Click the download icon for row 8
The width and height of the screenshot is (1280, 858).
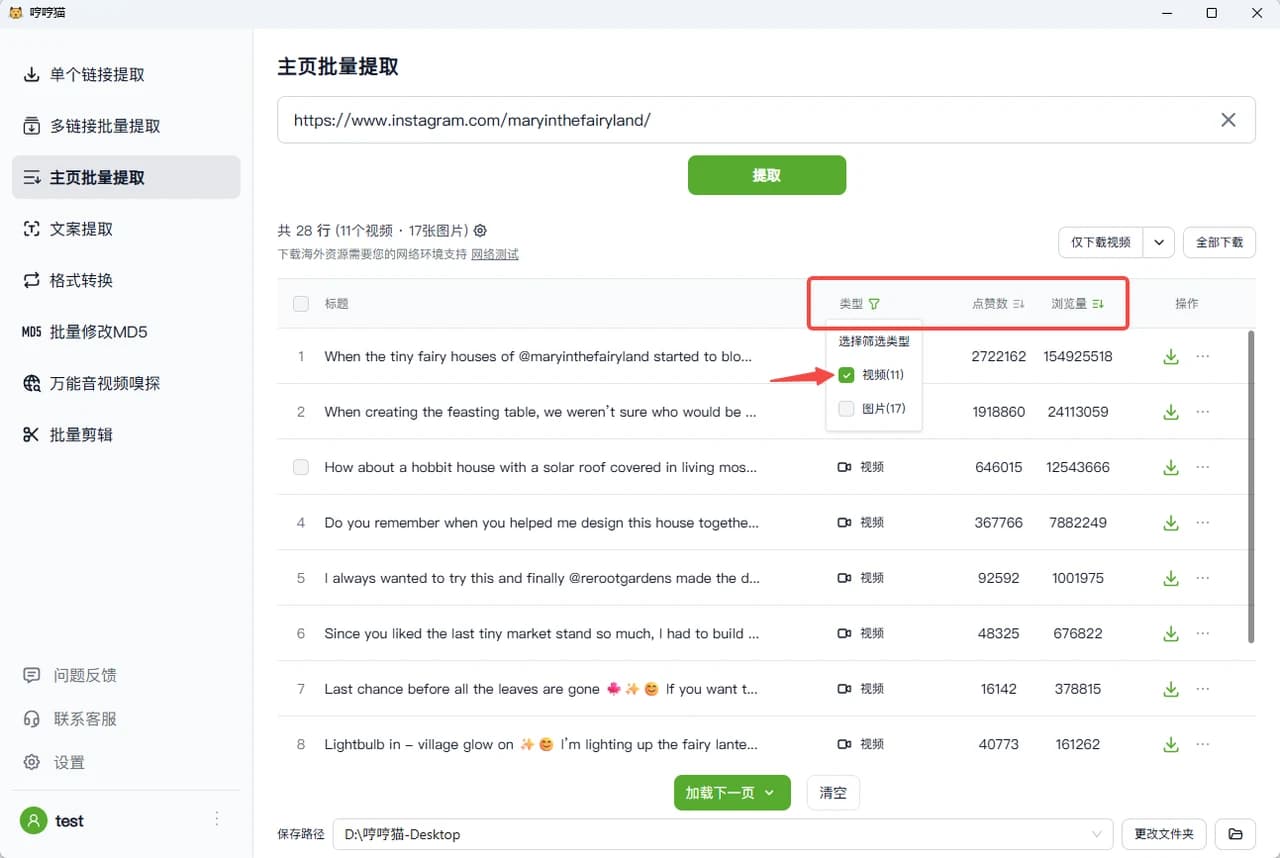pos(1170,745)
